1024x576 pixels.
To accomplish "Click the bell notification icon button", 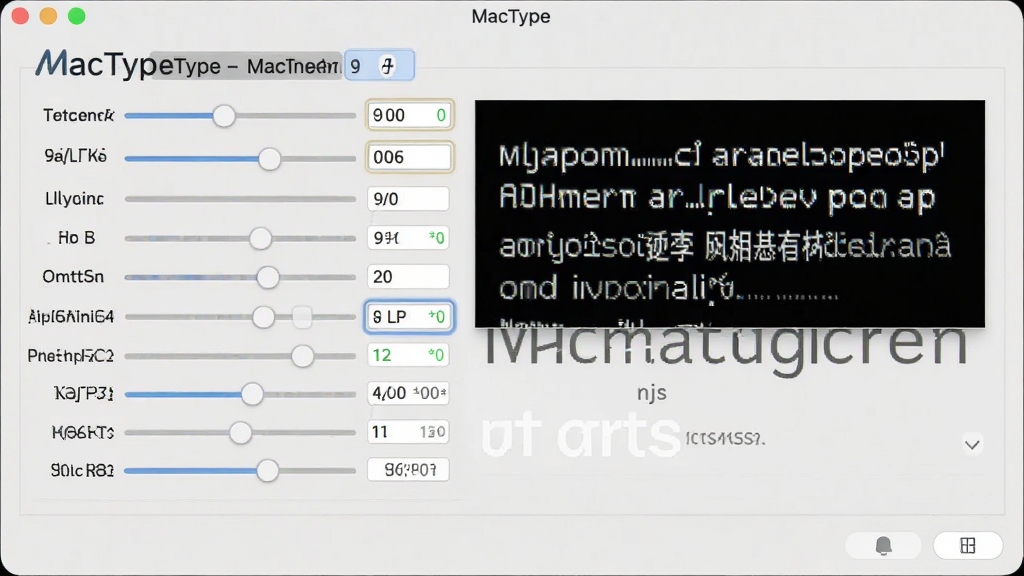I will (x=883, y=545).
